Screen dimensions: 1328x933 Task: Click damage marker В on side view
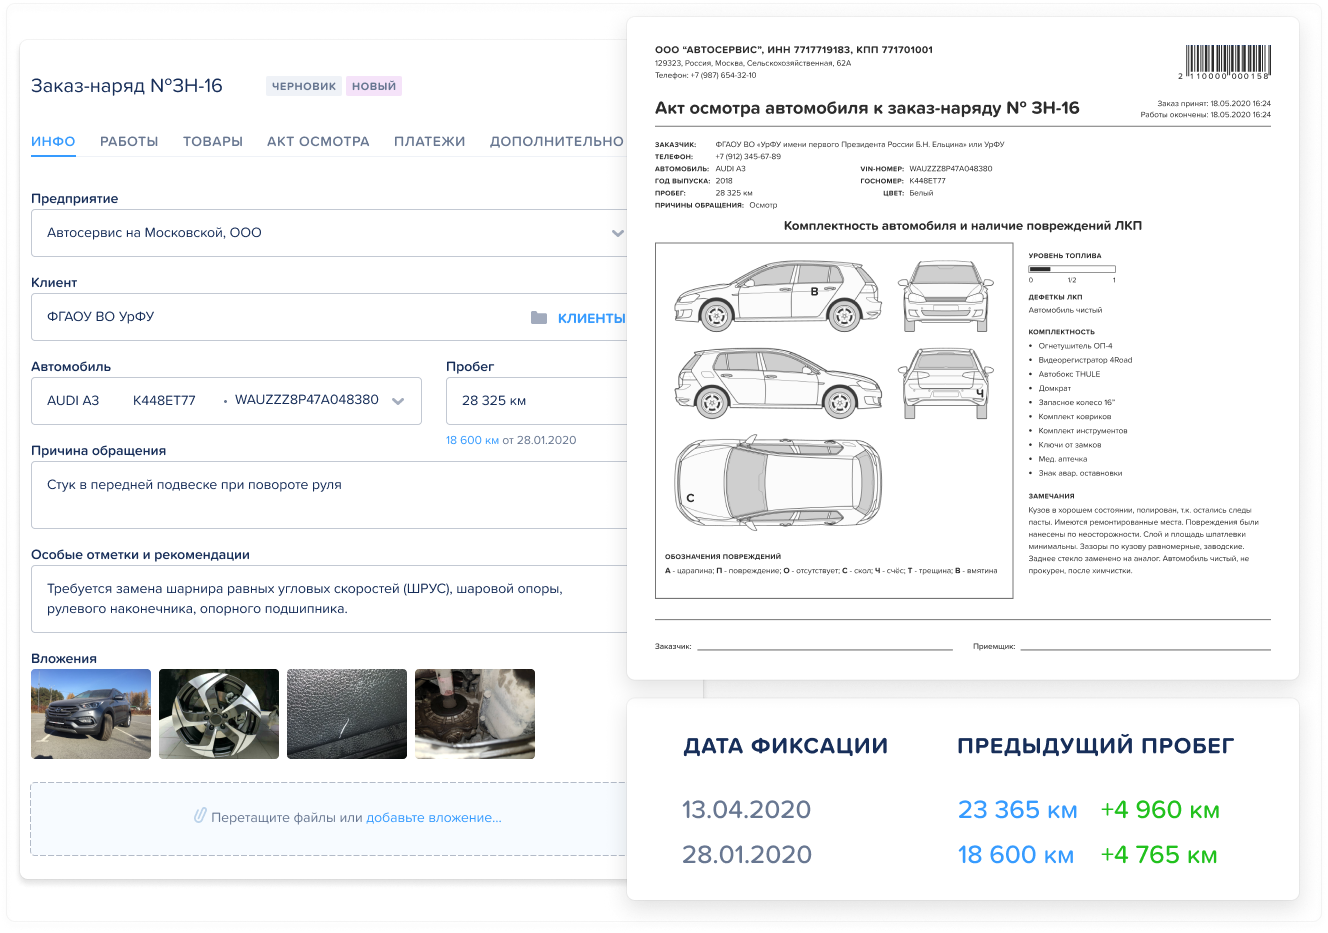pos(814,292)
